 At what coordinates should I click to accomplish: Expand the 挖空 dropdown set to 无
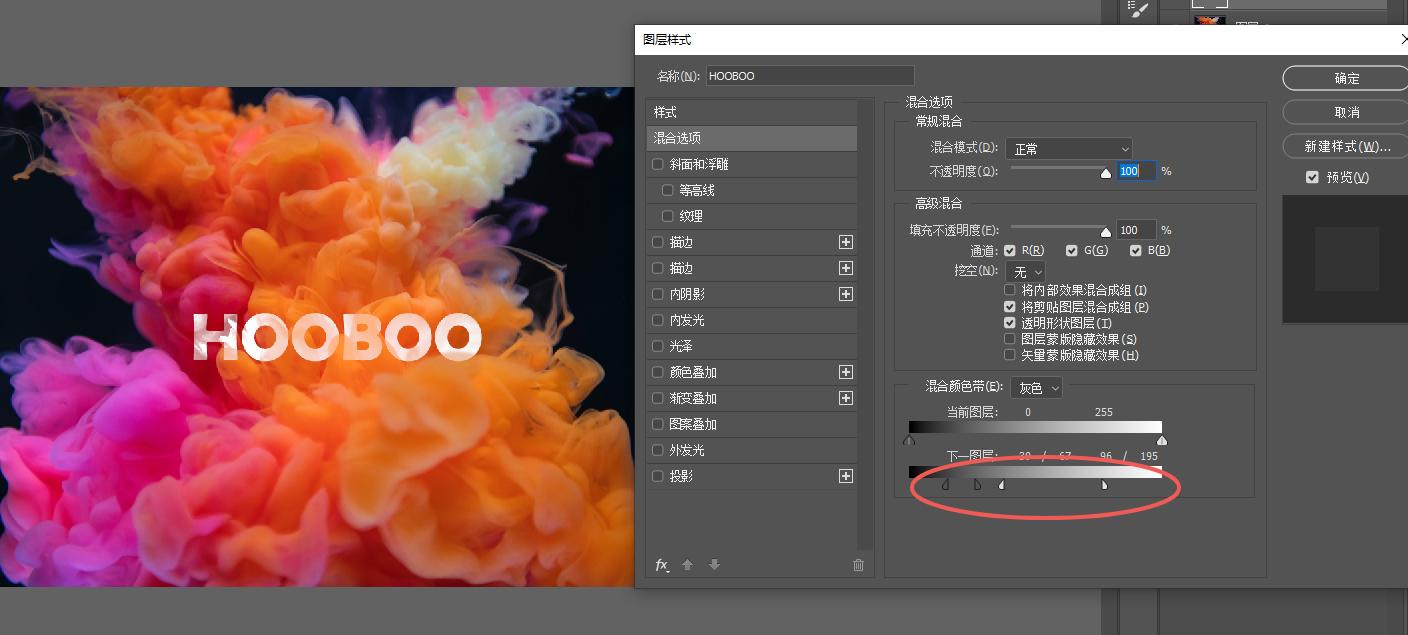(1025, 271)
